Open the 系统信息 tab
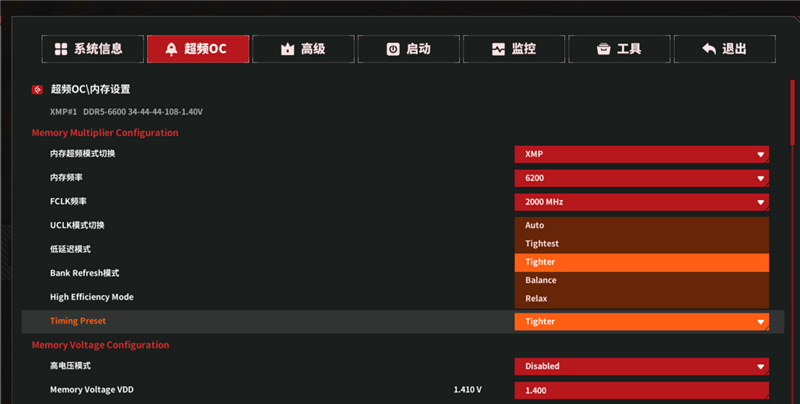Screen dimensions: 800x404 click(92, 49)
